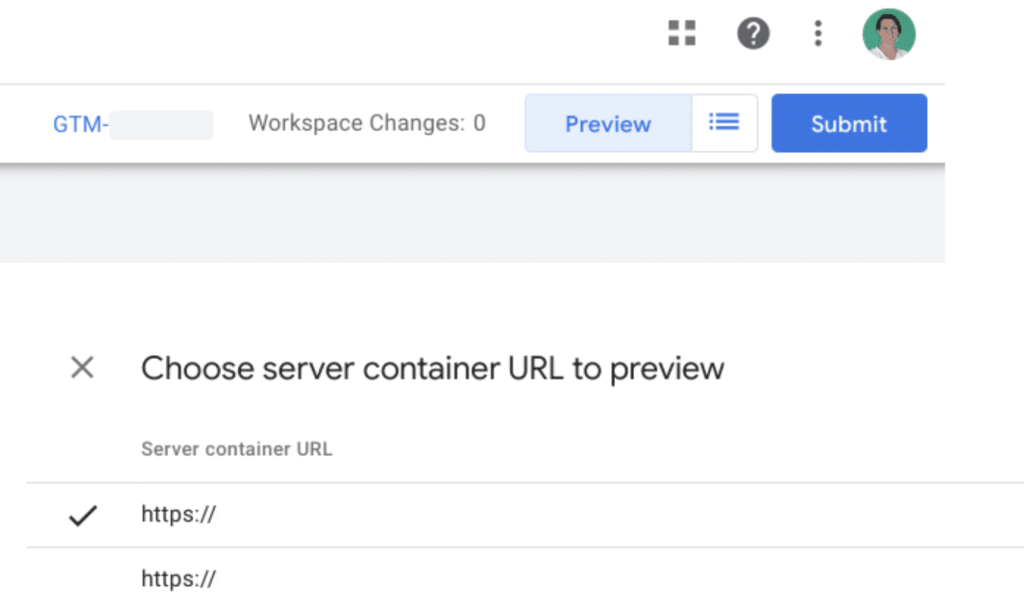Click the Submit button
This screenshot has height=608, width=1024.
pos(849,122)
